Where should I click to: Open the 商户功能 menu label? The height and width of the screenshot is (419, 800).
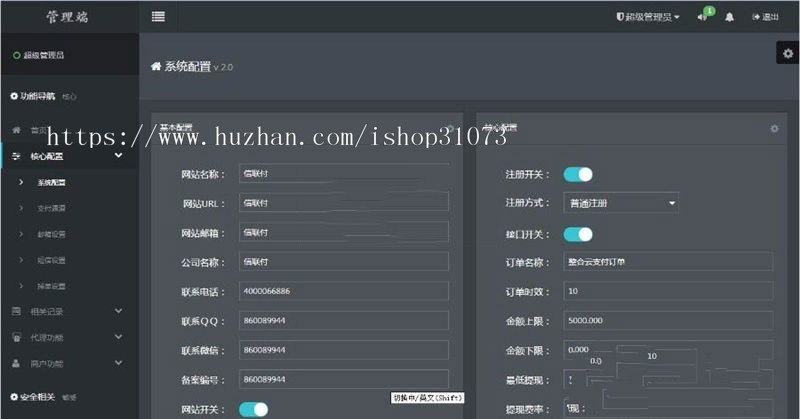(x=46, y=363)
